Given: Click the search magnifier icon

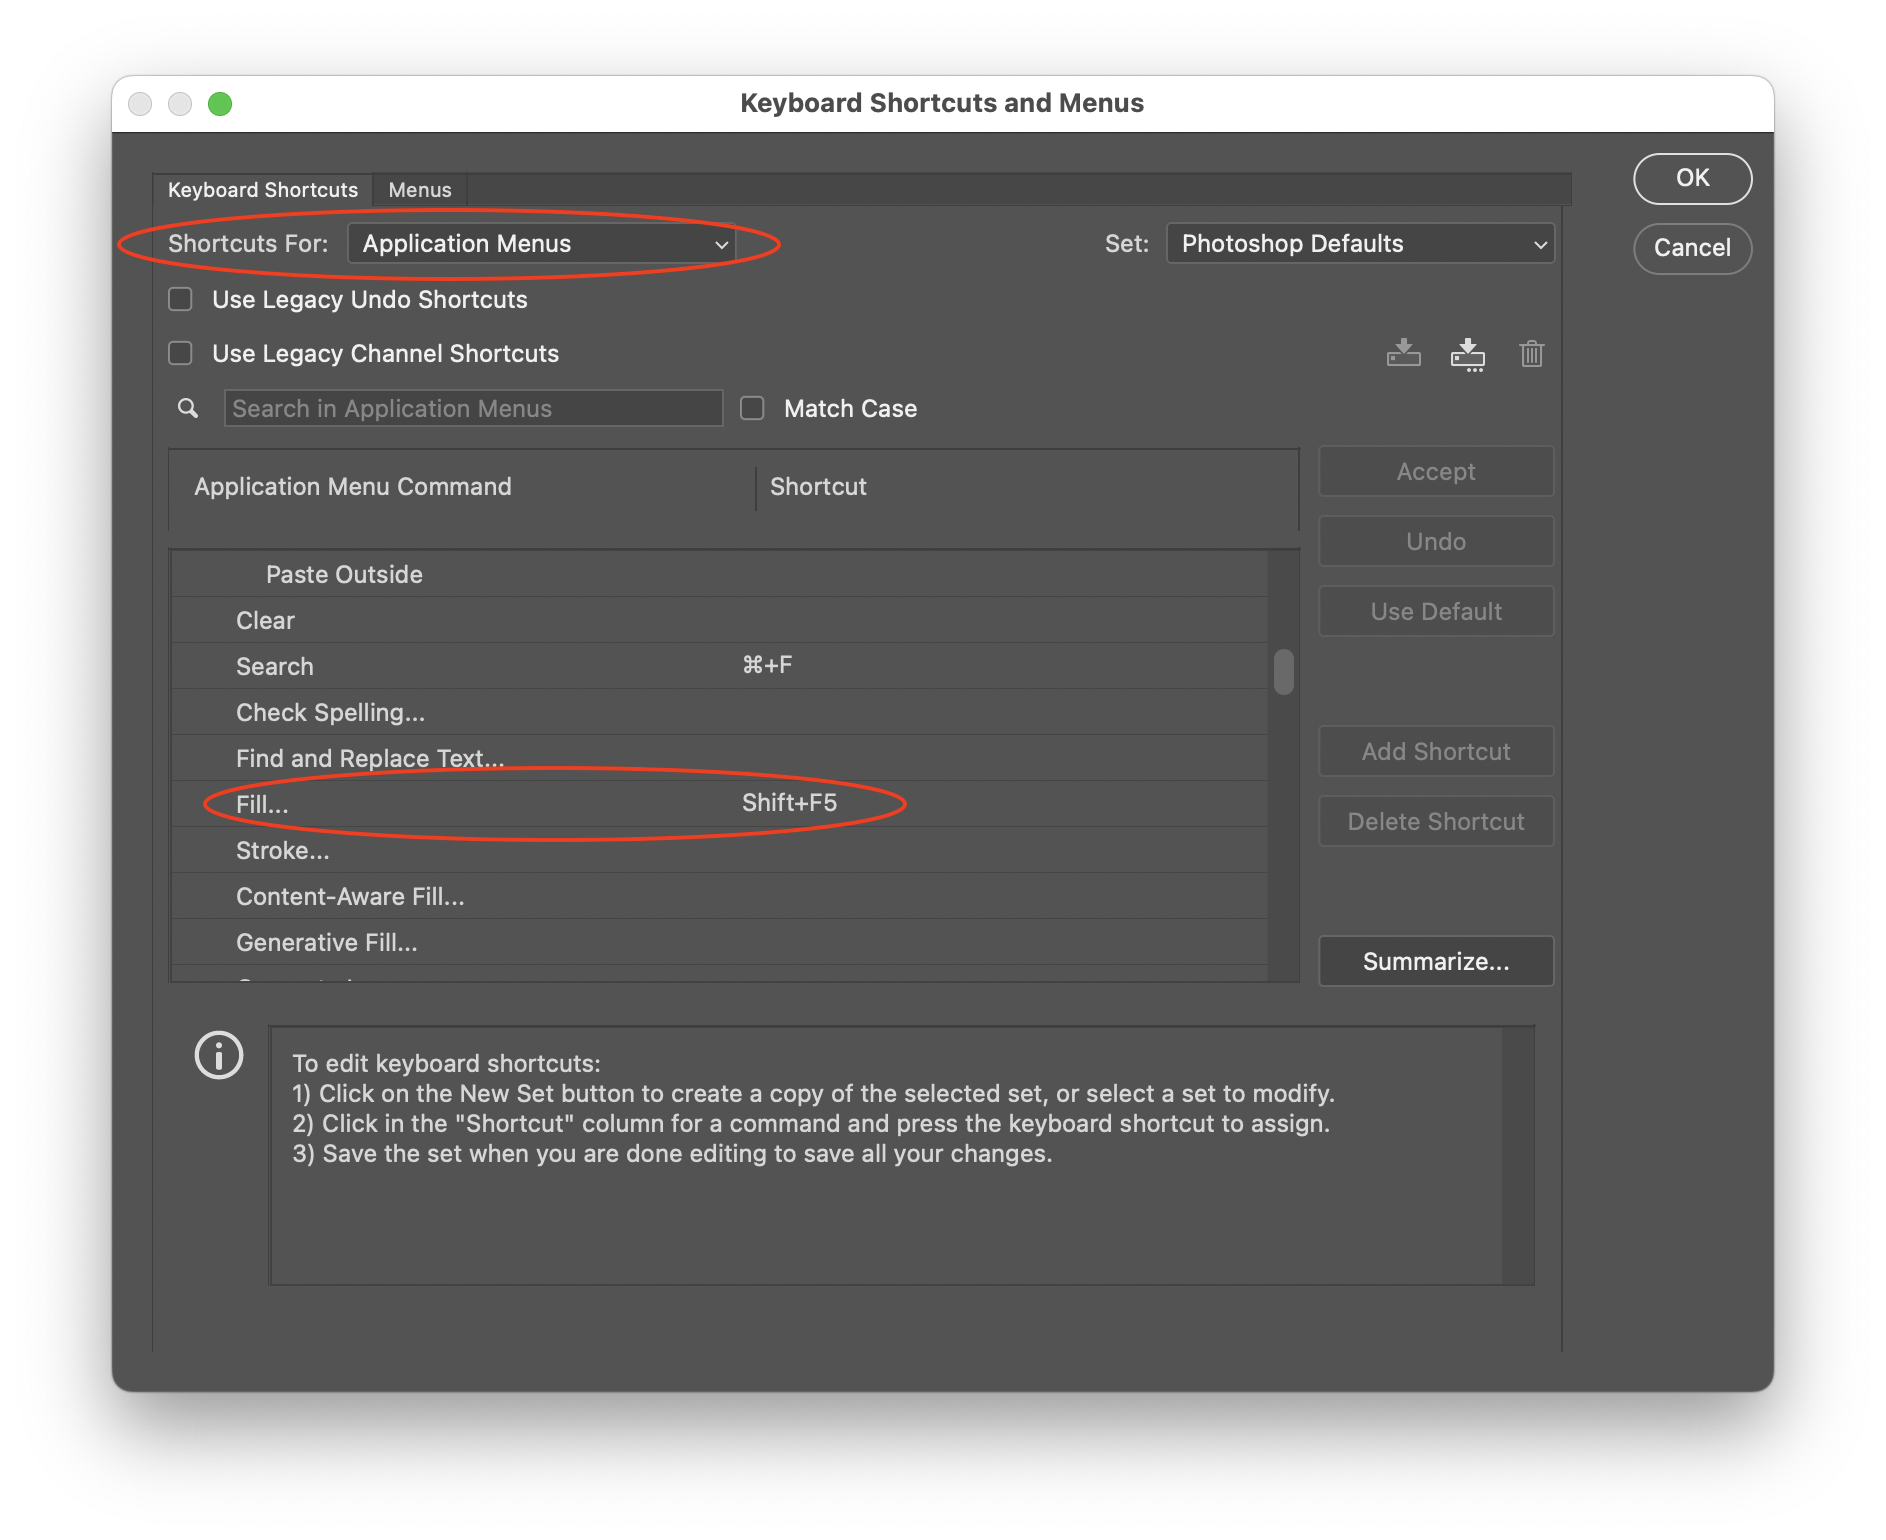Looking at the screenshot, I should pyautogui.click(x=188, y=408).
